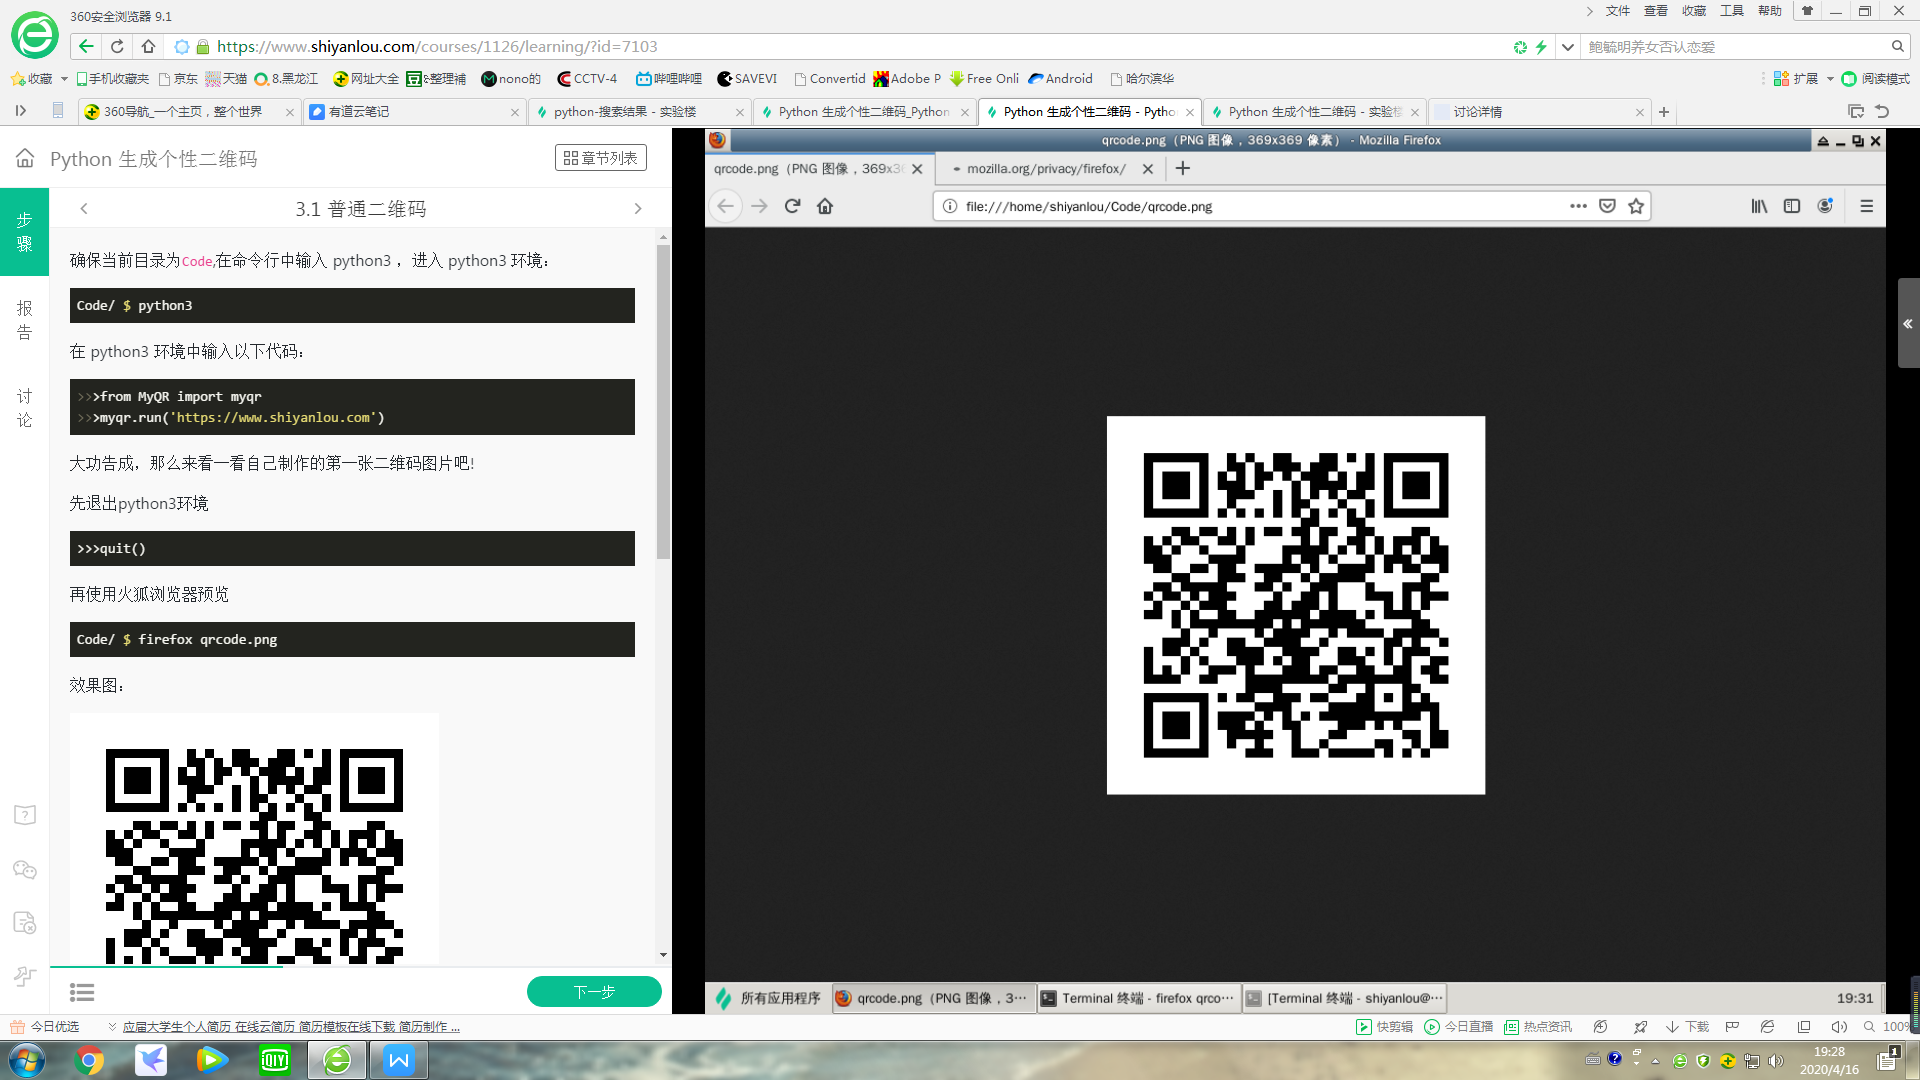This screenshot has width=1920, height=1080.
Task: Click the Firefox home icon
Action: (x=825, y=206)
